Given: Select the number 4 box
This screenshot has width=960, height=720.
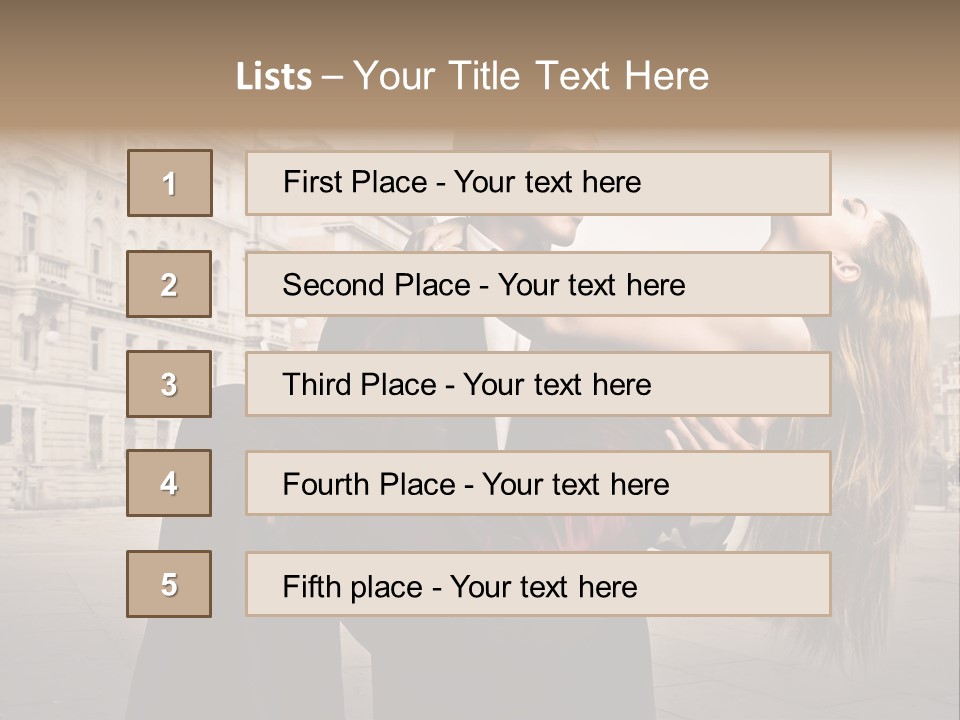Looking at the screenshot, I should 169,483.
